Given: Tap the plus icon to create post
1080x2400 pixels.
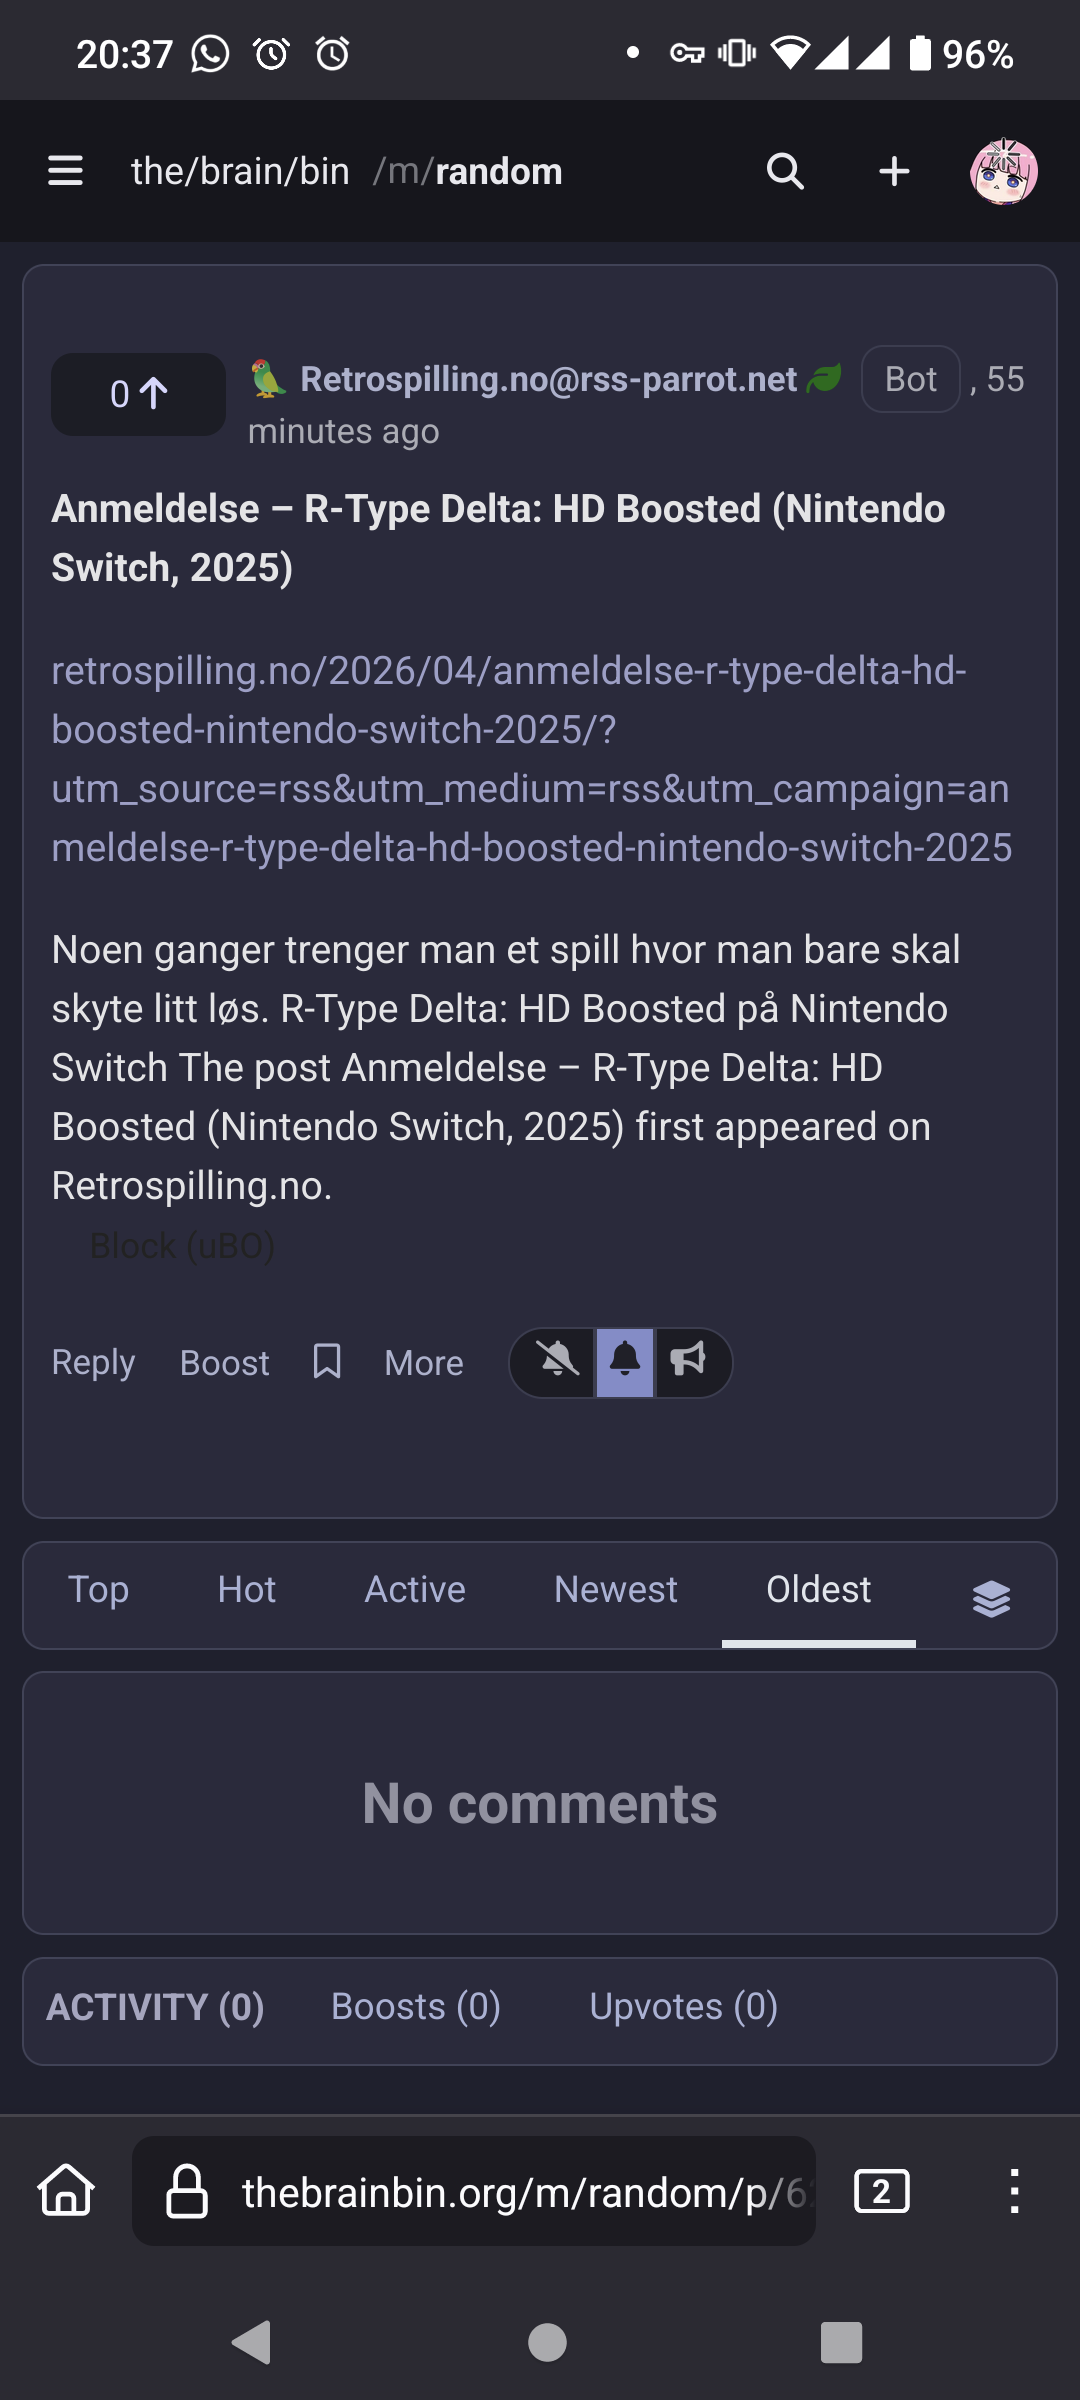Looking at the screenshot, I should tap(894, 171).
